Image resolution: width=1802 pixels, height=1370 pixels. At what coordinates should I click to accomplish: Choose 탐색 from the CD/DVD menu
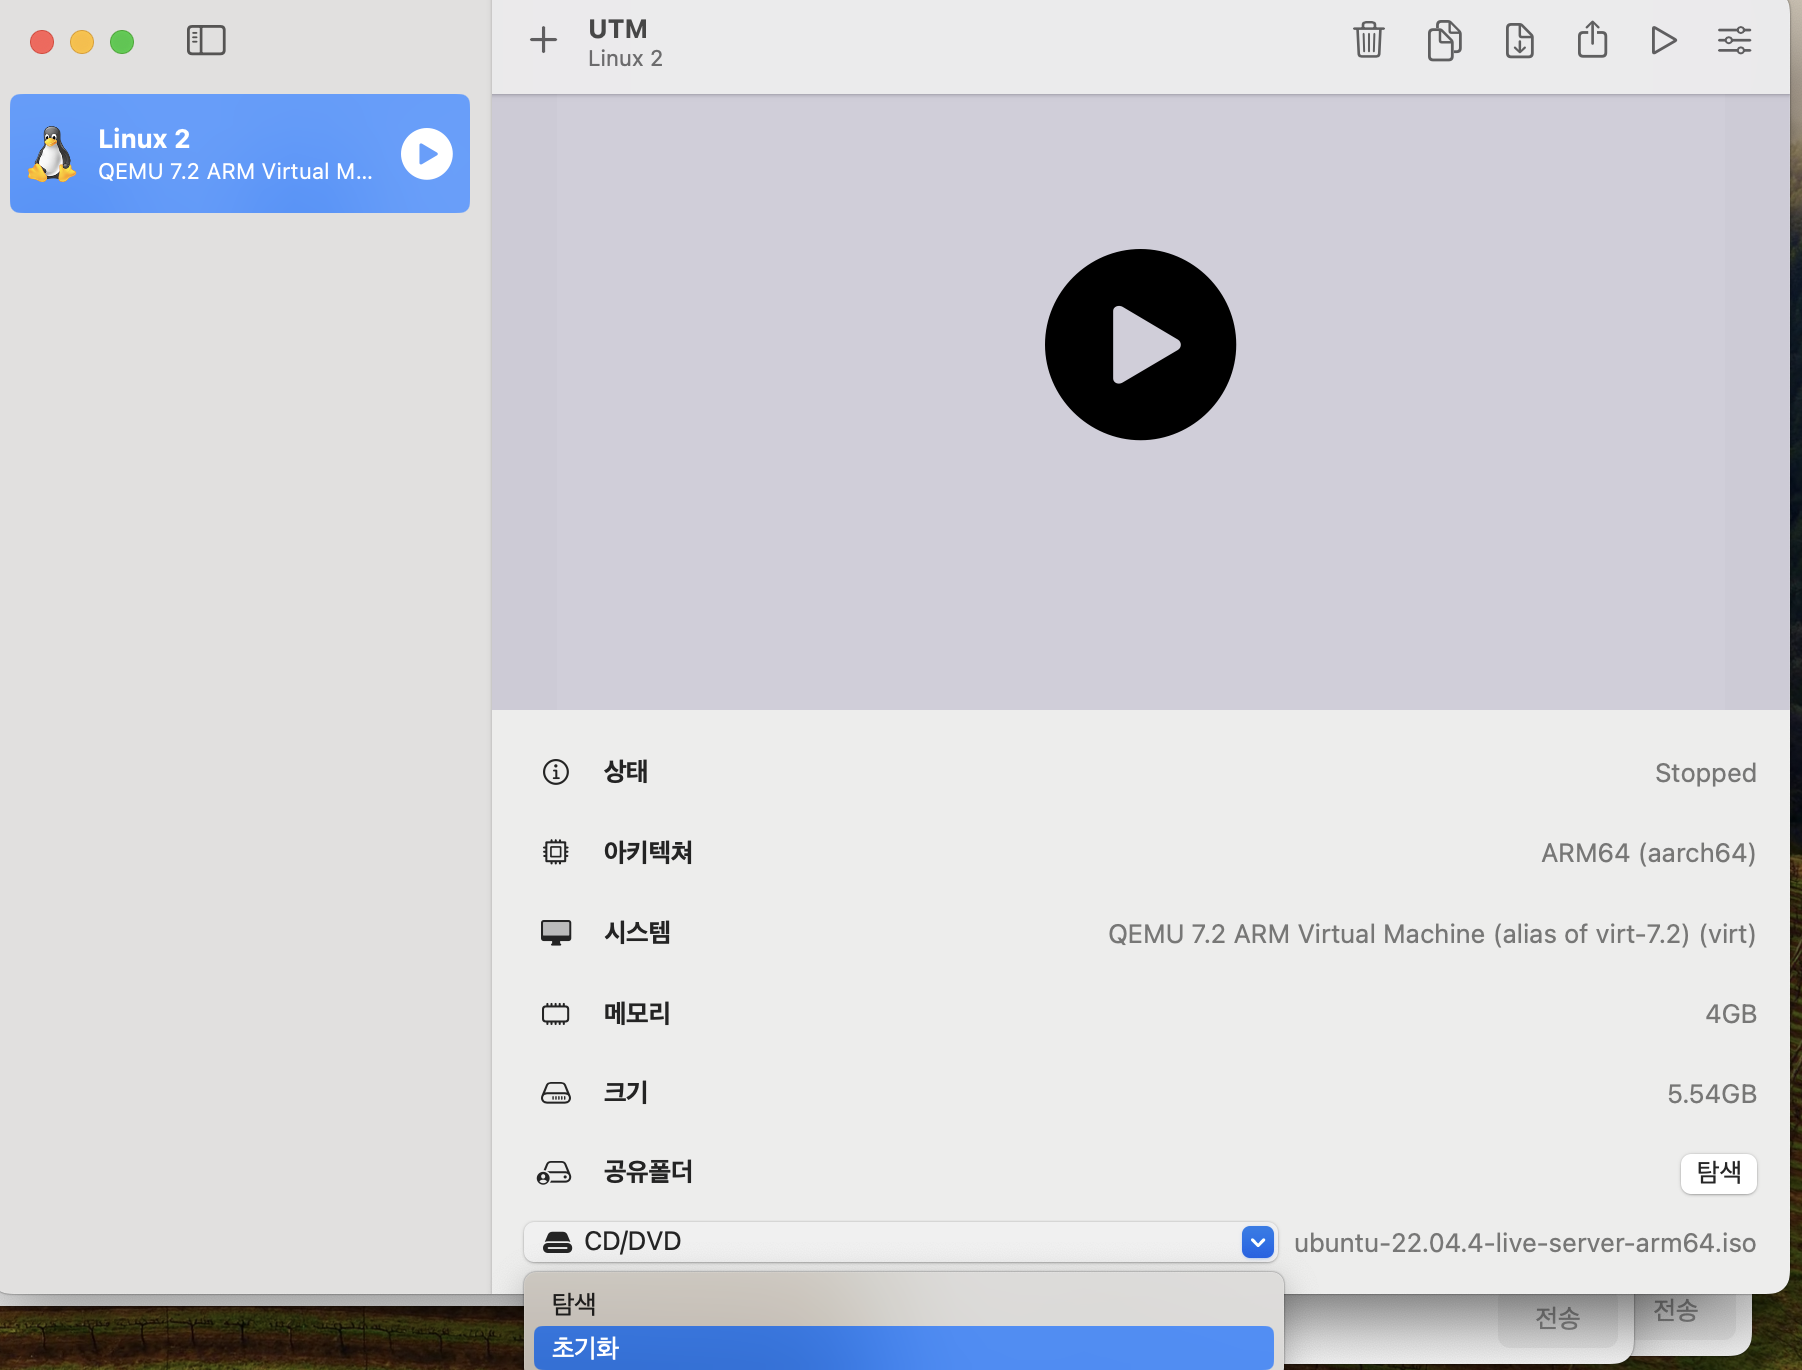tap(904, 1304)
